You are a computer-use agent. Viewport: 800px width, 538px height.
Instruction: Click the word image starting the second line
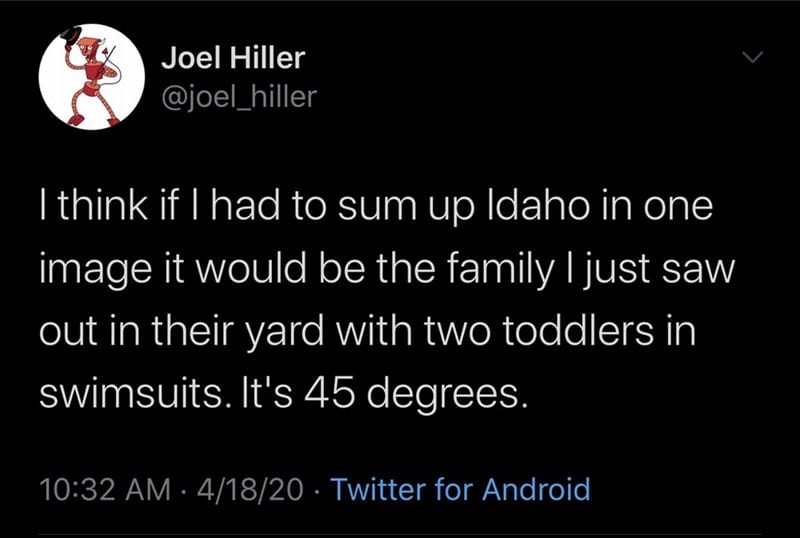coord(95,271)
